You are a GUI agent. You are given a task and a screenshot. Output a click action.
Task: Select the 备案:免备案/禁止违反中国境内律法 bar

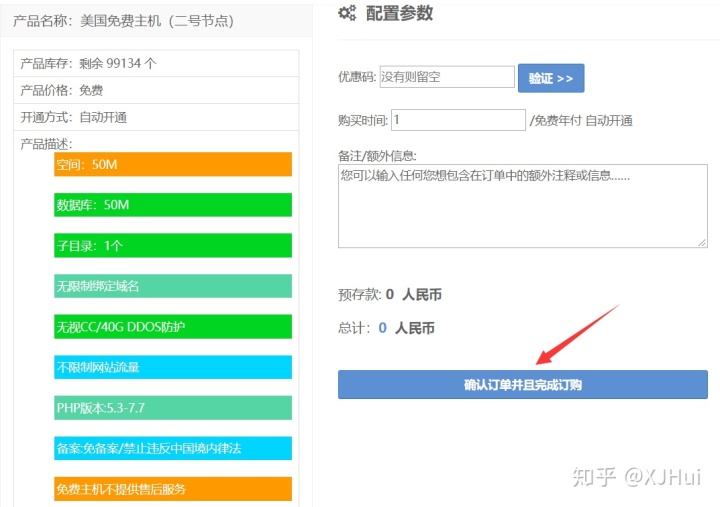pyautogui.click(x=173, y=448)
